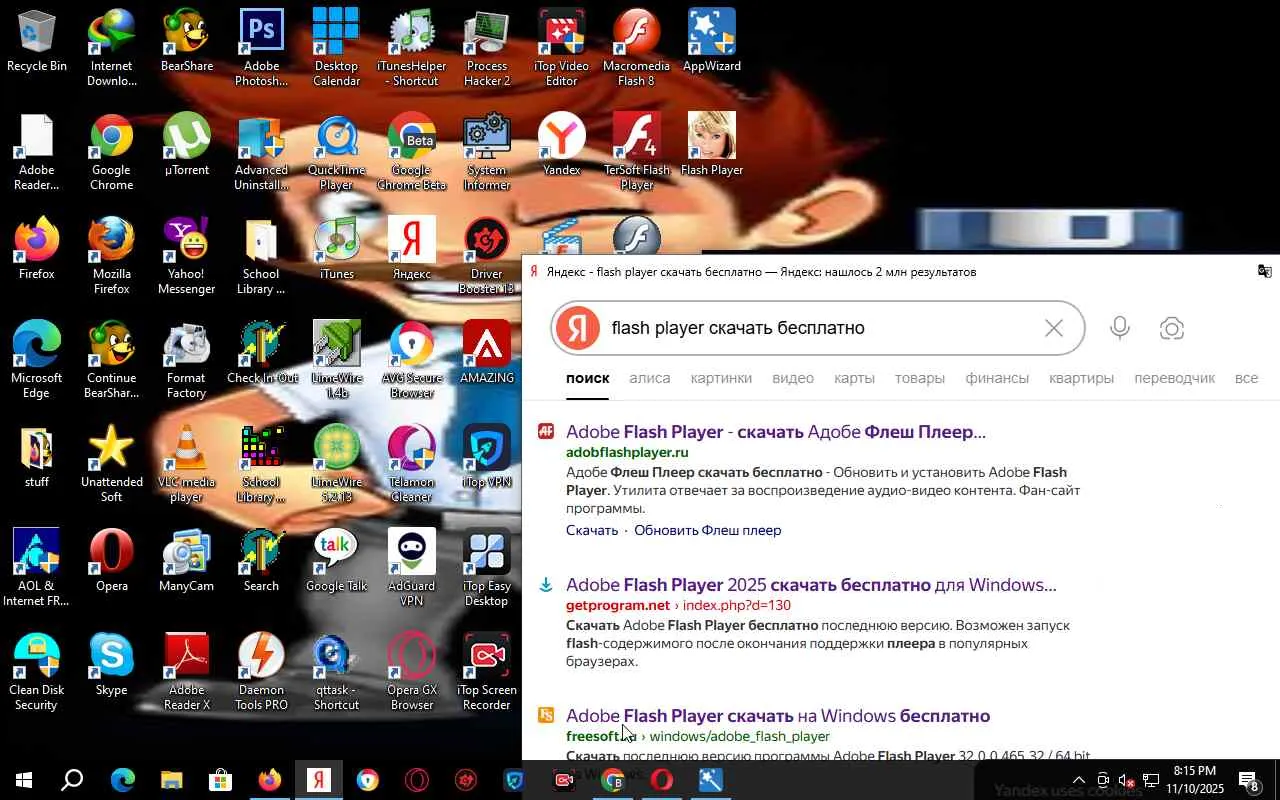Select the iTop Screen Recorder desktop icon

click(487, 672)
